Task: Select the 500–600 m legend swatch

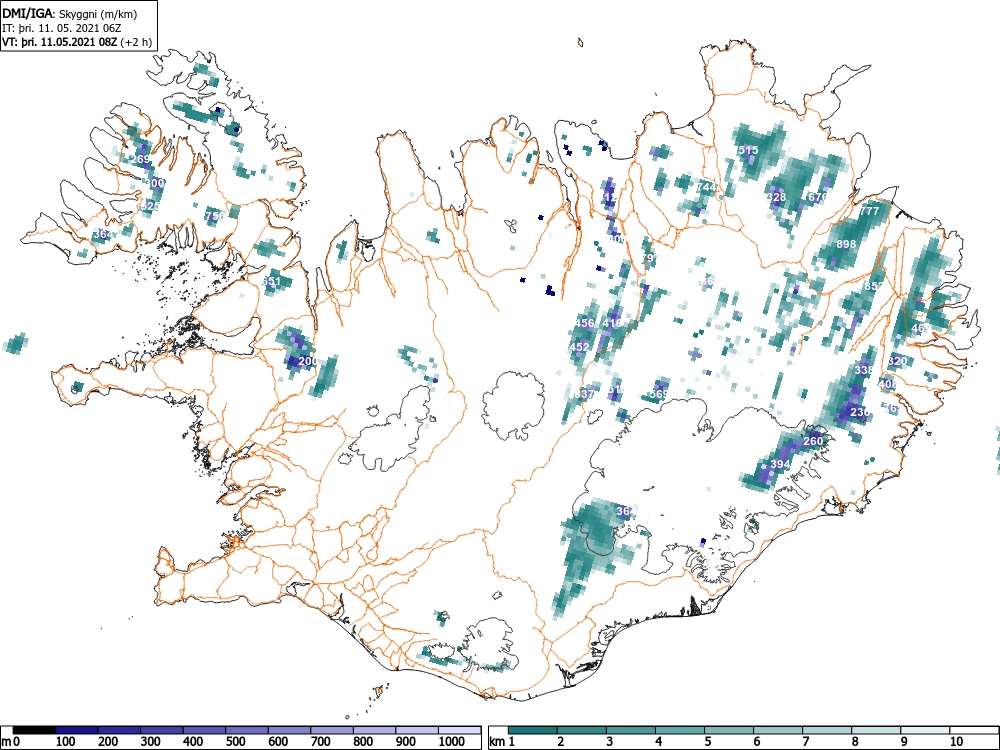Action: [x=247, y=730]
